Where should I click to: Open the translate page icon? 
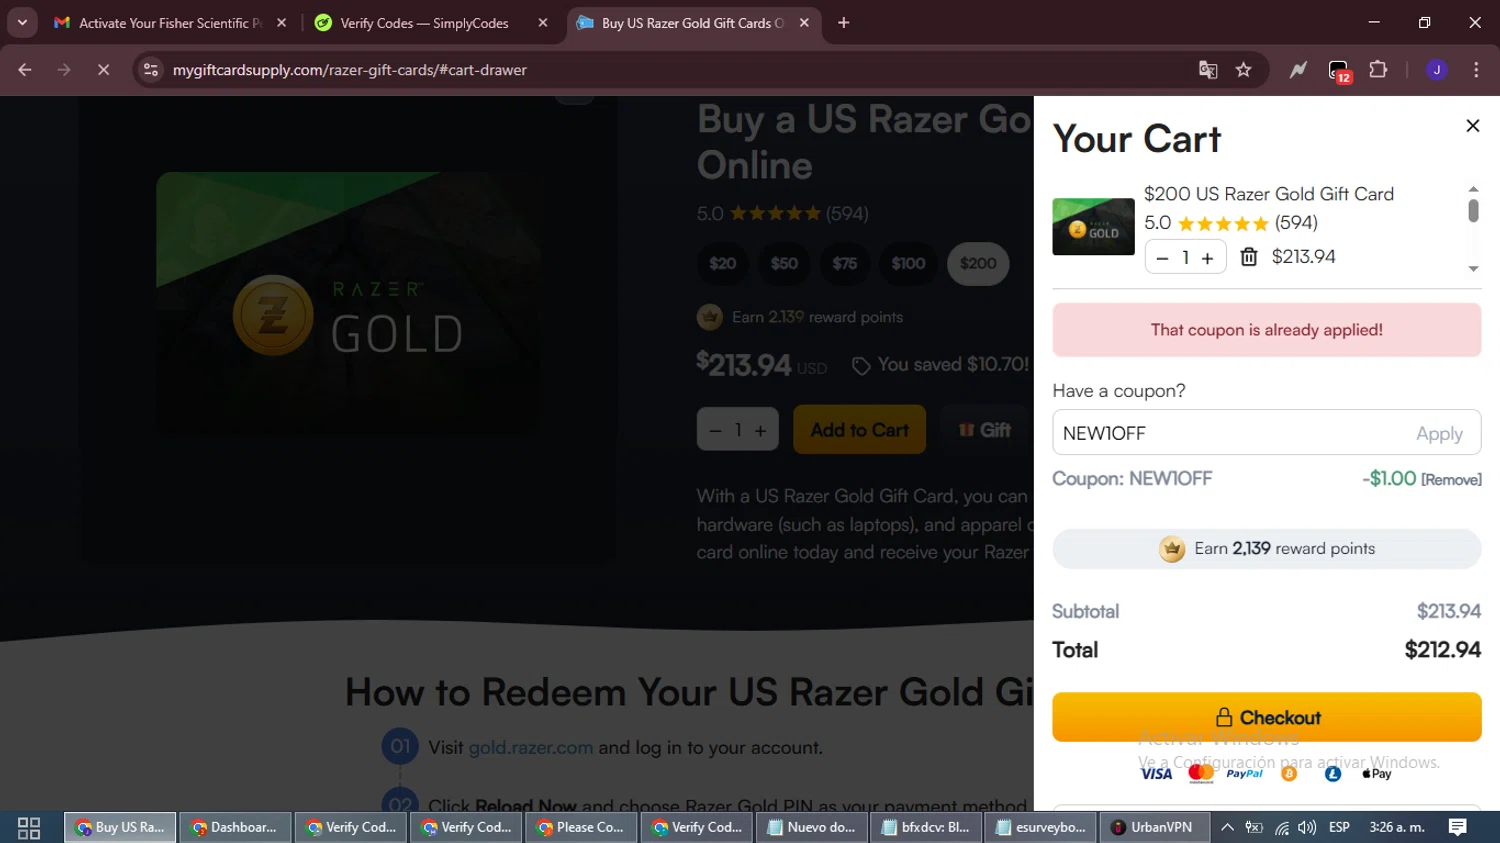tap(1208, 70)
